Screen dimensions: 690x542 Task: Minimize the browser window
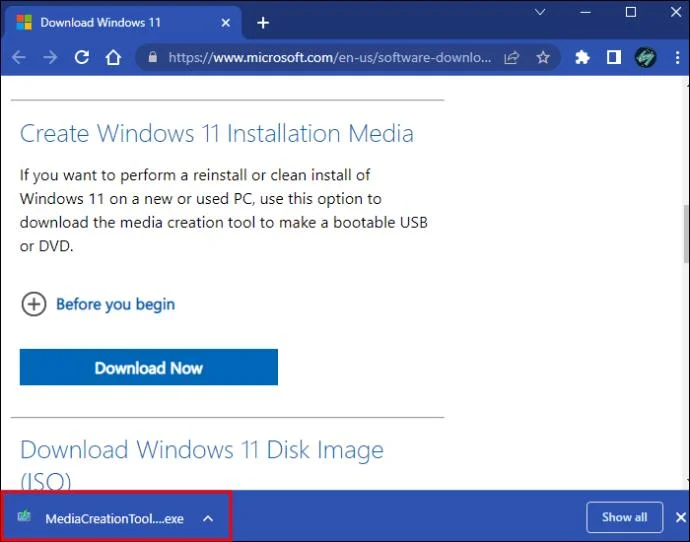coord(585,12)
